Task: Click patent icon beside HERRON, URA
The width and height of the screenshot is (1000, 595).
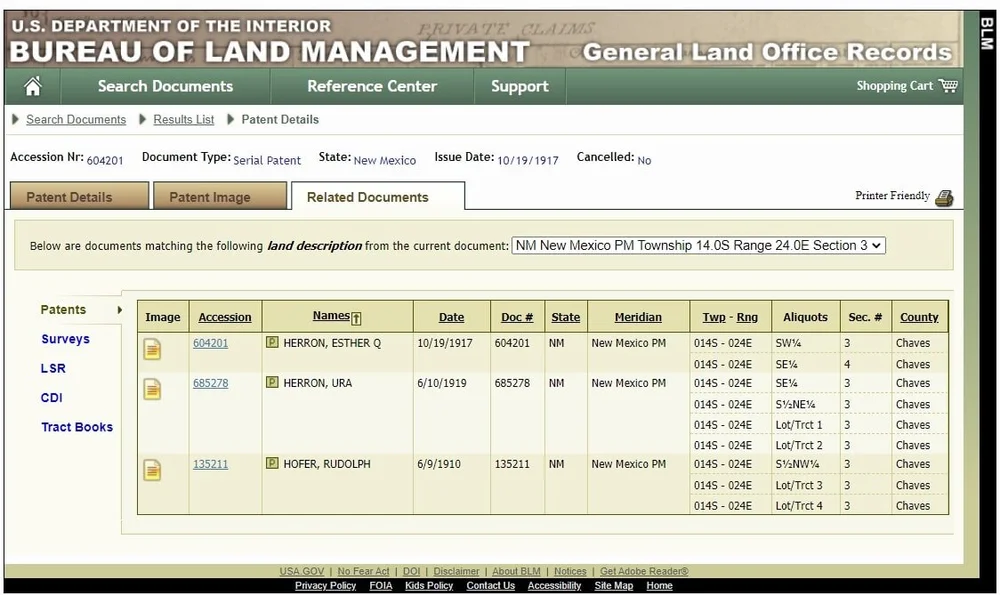Action: pyautogui.click(x=272, y=383)
